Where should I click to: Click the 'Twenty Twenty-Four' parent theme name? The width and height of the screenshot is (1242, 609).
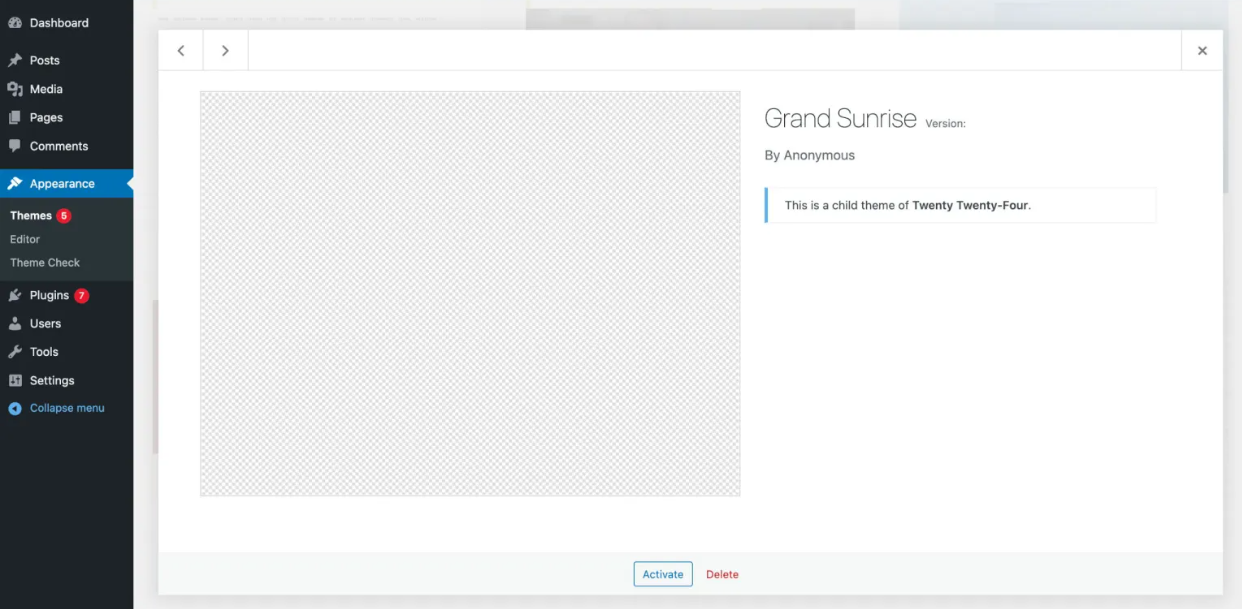point(970,205)
